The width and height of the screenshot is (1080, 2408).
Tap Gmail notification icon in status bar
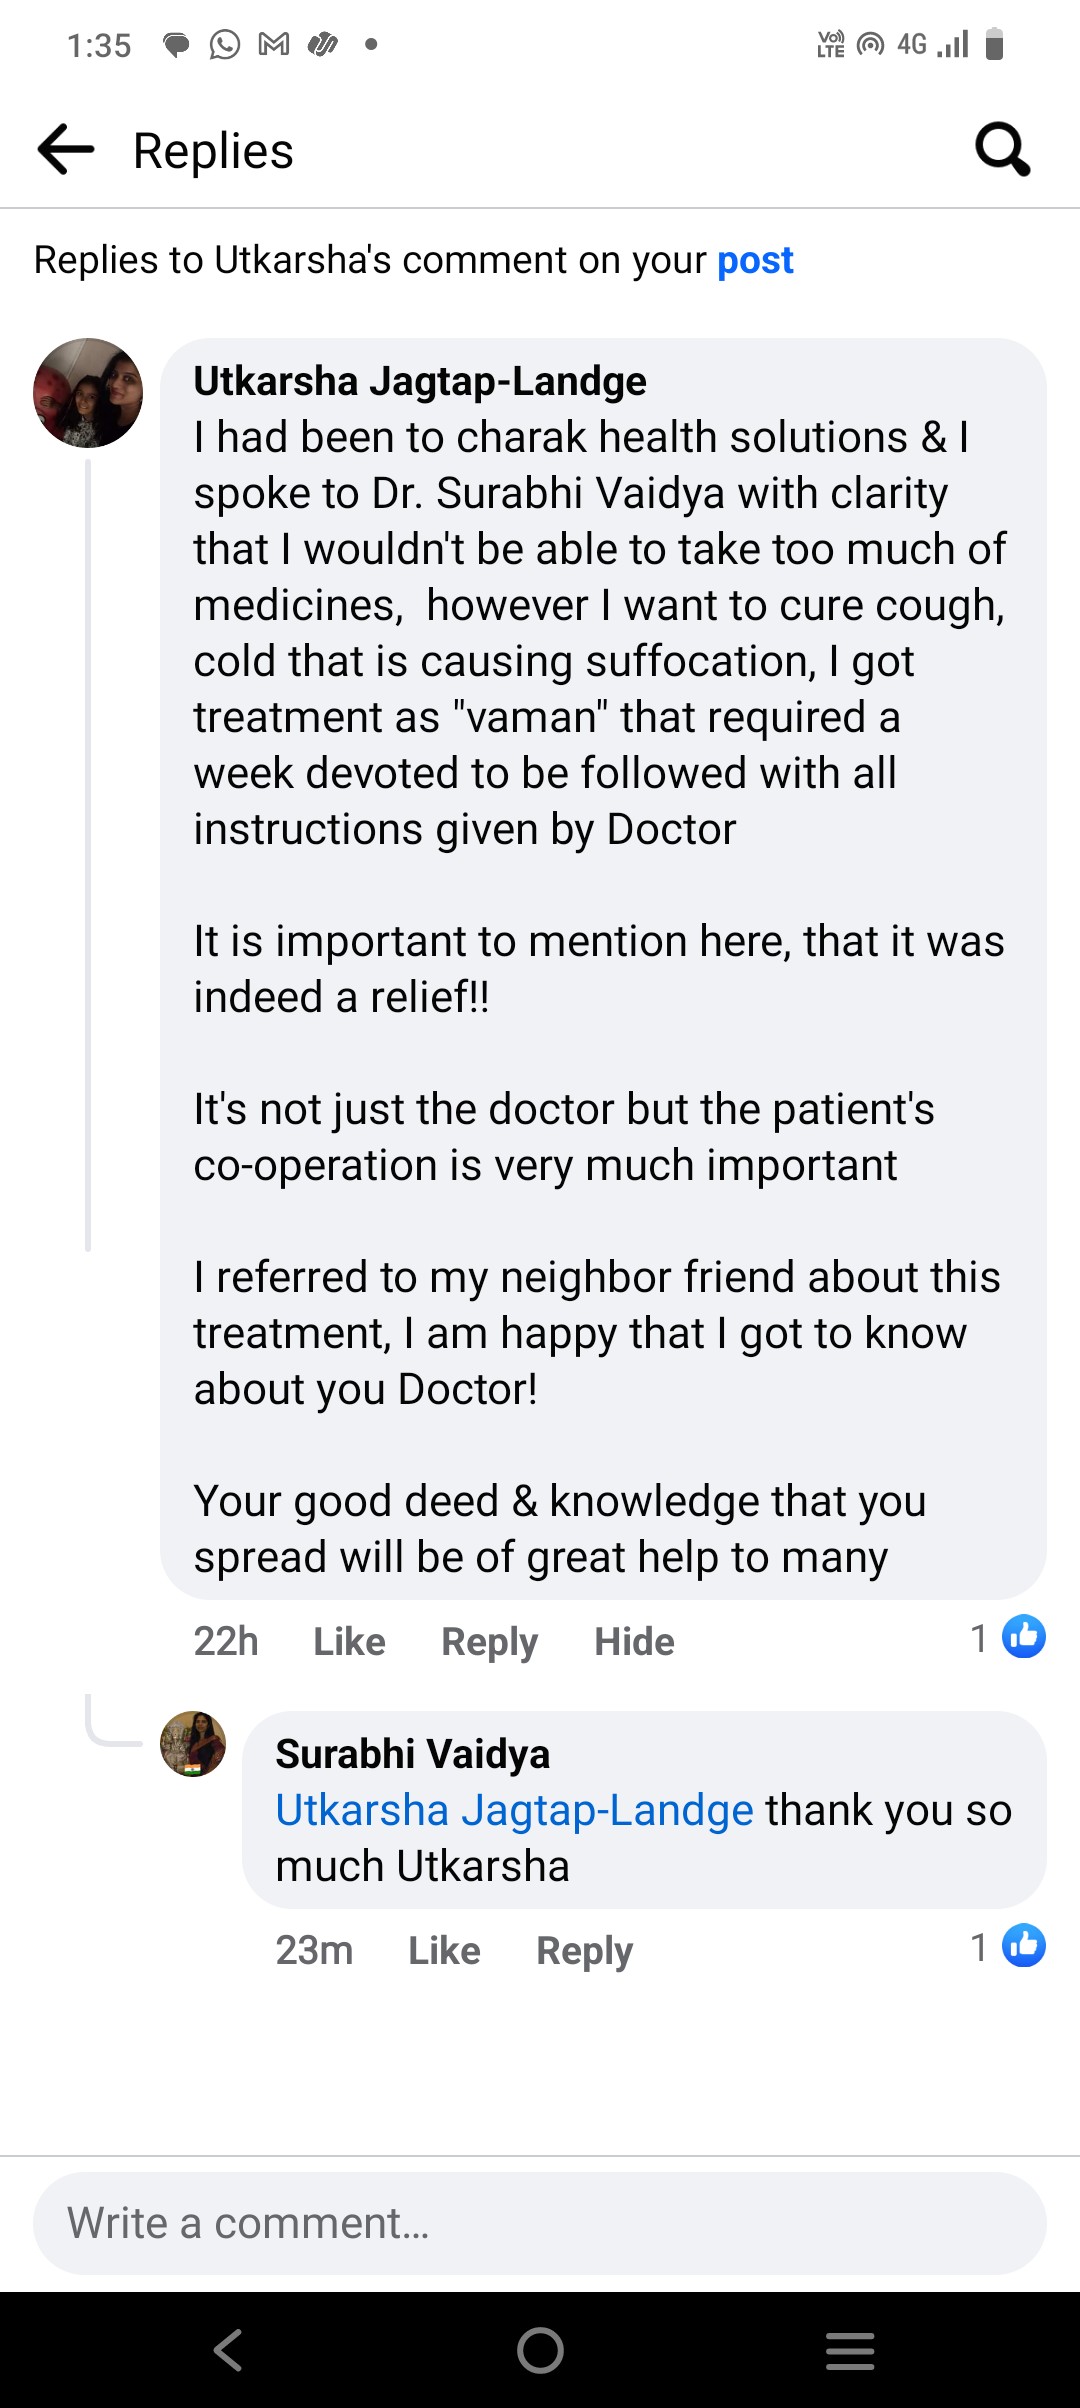(x=273, y=45)
